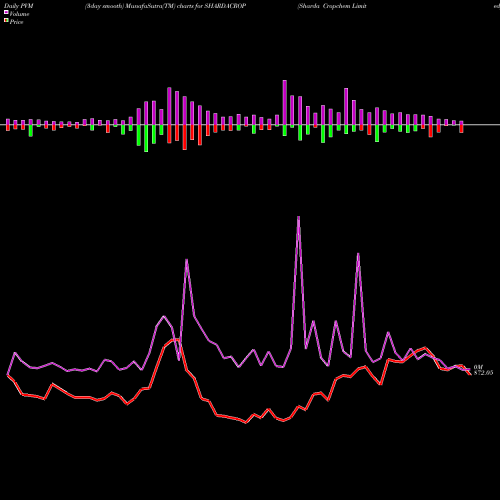The image size is (500, 500).
Task: Click the Volume legend color swatch
Action: tap(6, 12)
